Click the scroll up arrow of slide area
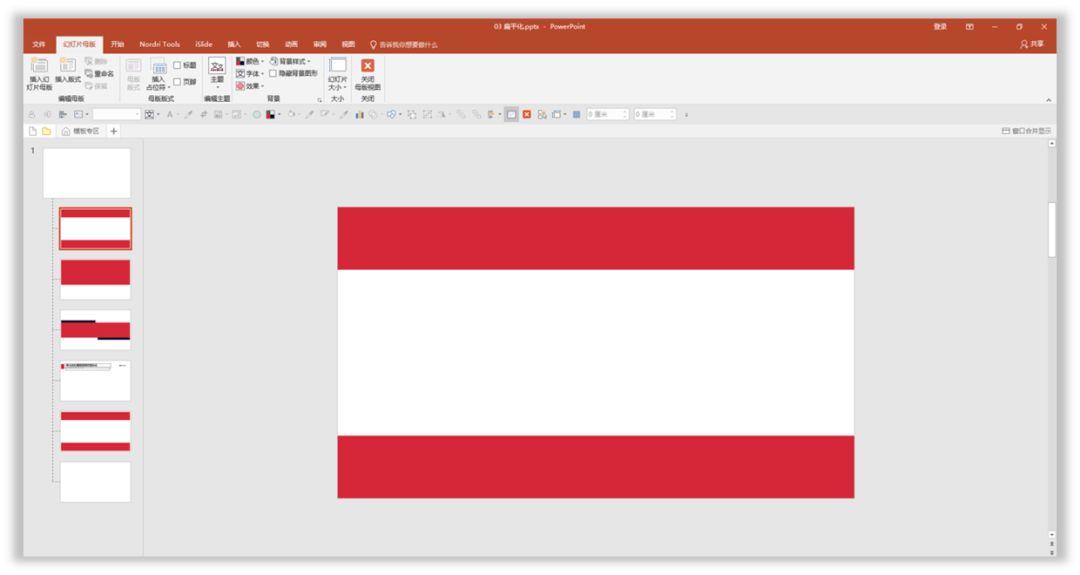Image resolution: width=1080 pixels, height=575 pixels. coord(1052,143)
